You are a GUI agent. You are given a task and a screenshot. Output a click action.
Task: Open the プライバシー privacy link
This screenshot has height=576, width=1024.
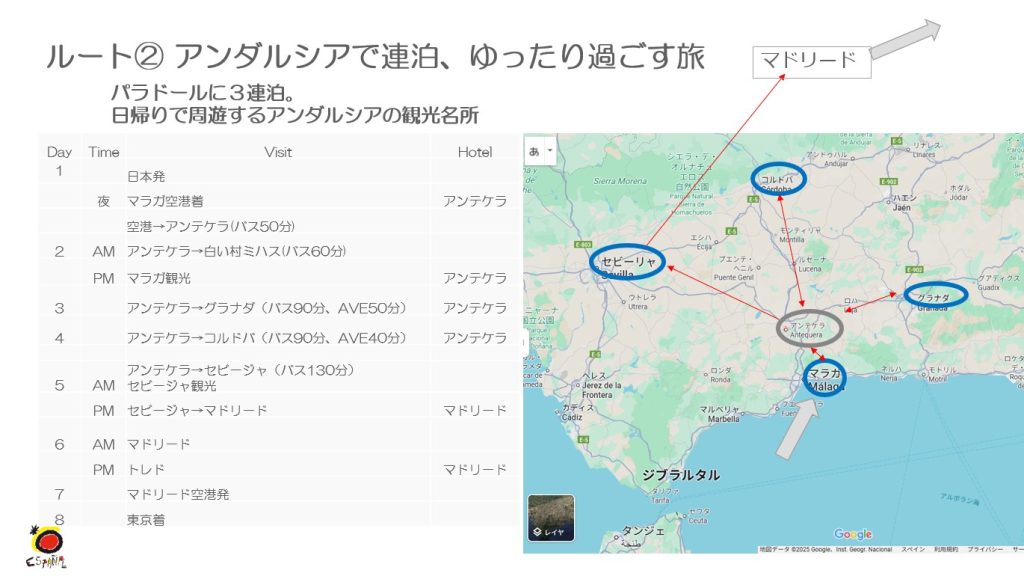tap(985, 549)
